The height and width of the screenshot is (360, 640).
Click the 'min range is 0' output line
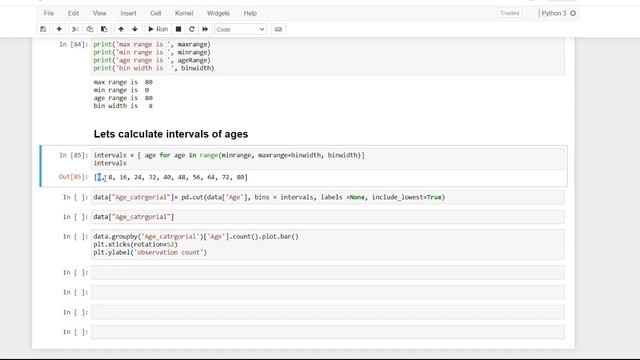click(121, 90)
